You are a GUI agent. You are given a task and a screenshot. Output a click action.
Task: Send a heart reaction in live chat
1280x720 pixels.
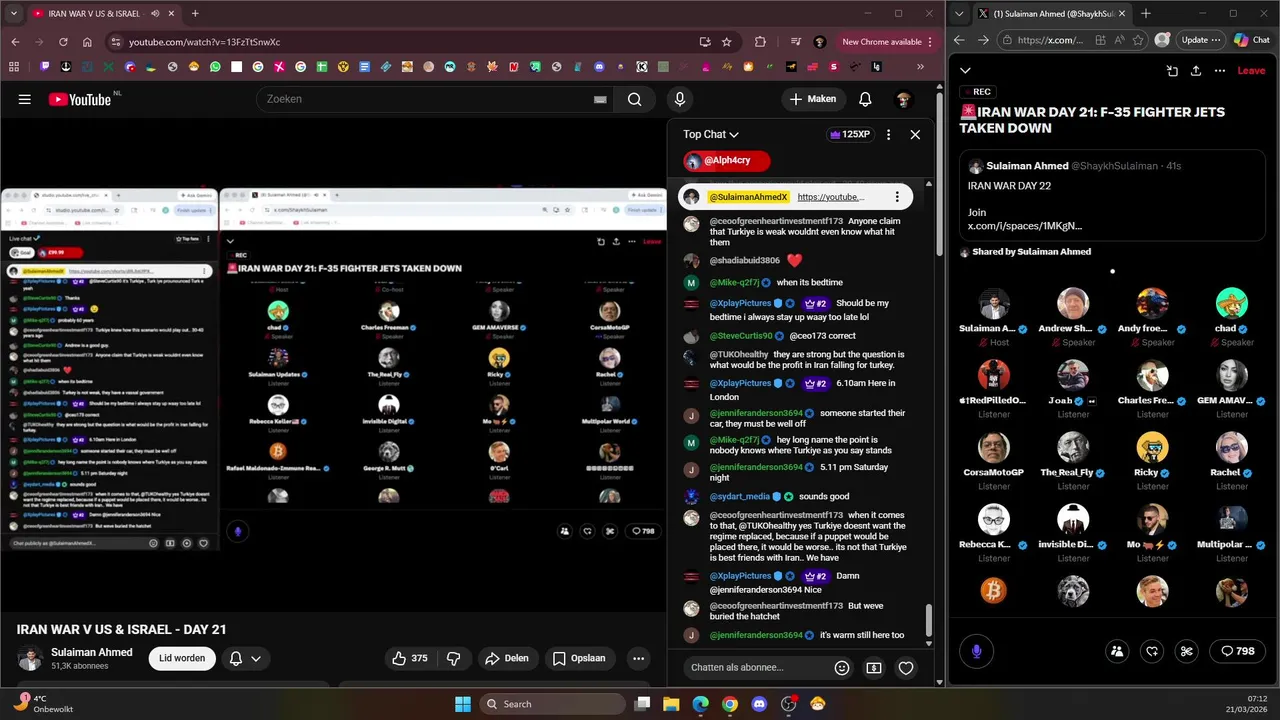[x=906, y=668]
